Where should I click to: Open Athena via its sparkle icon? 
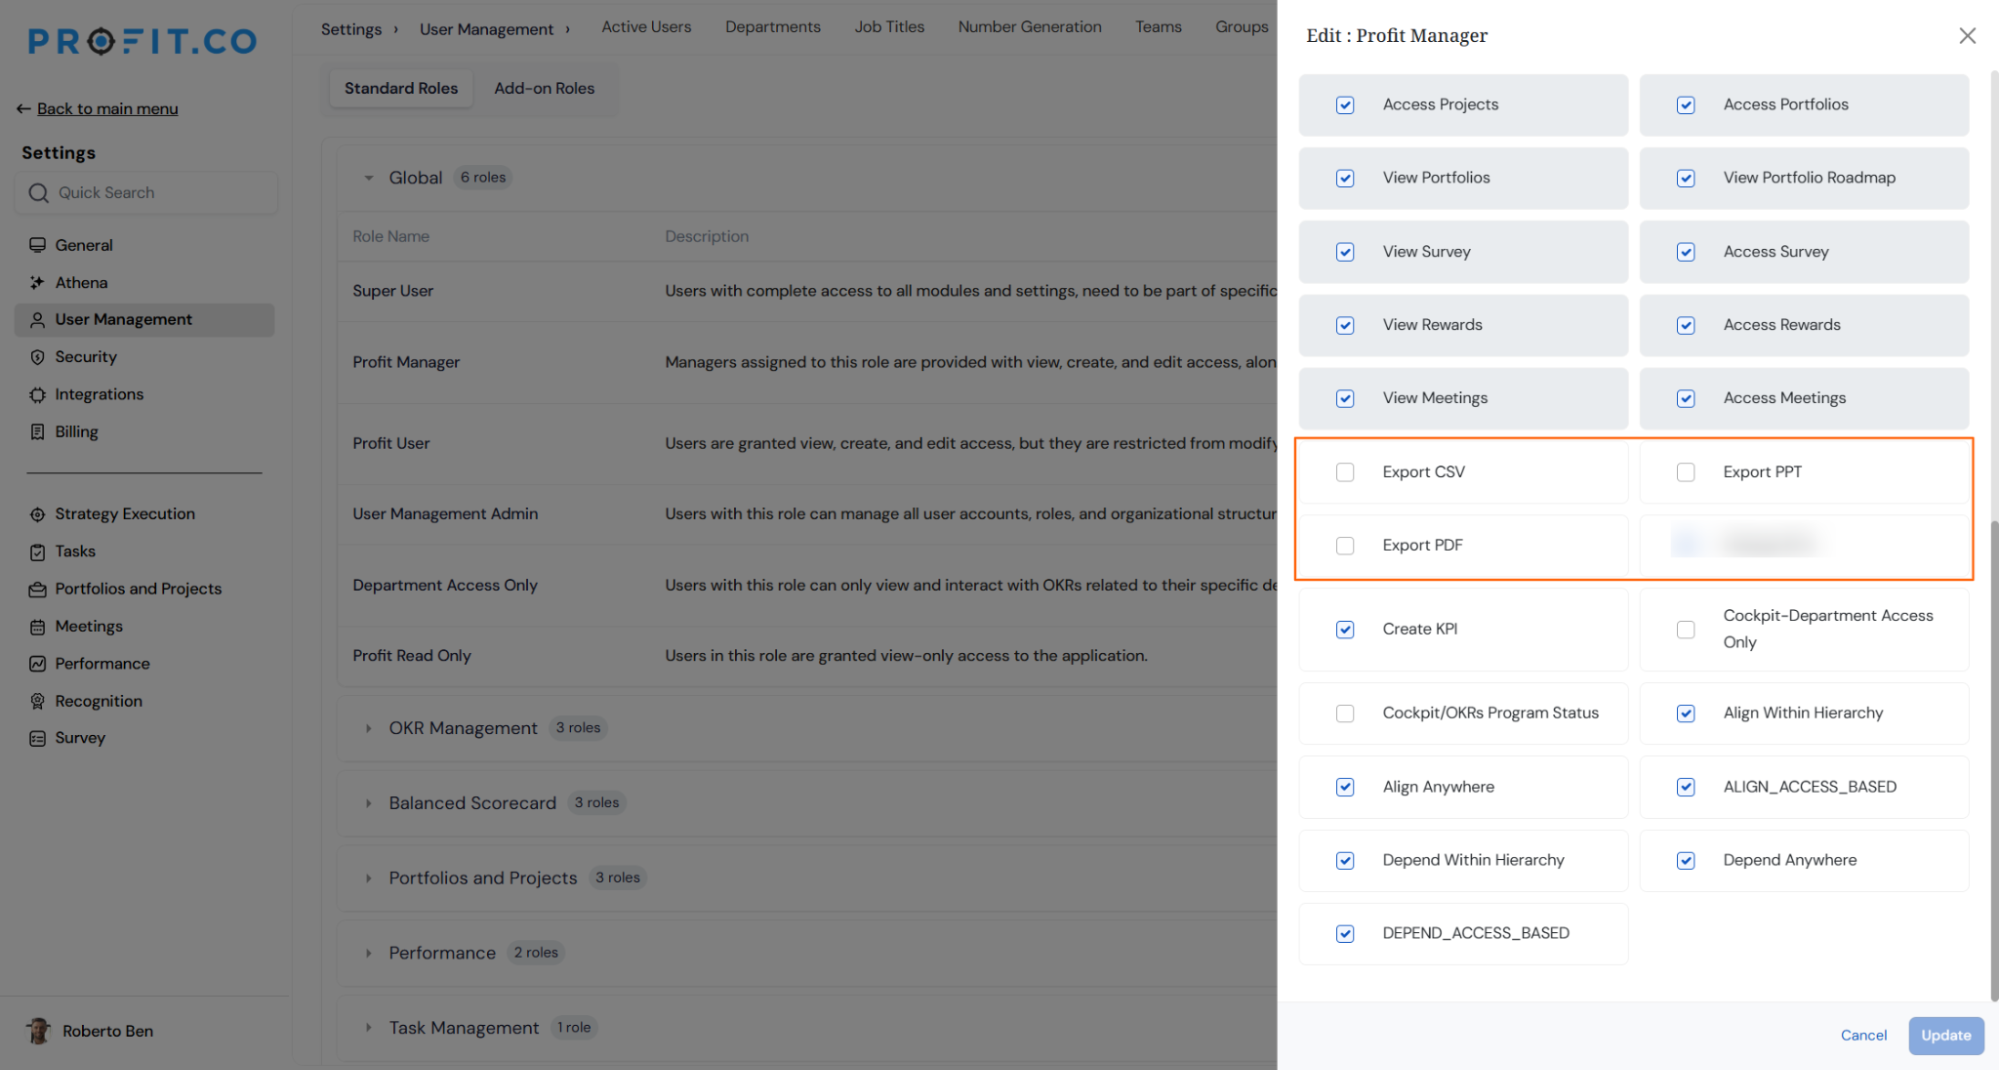37,283
